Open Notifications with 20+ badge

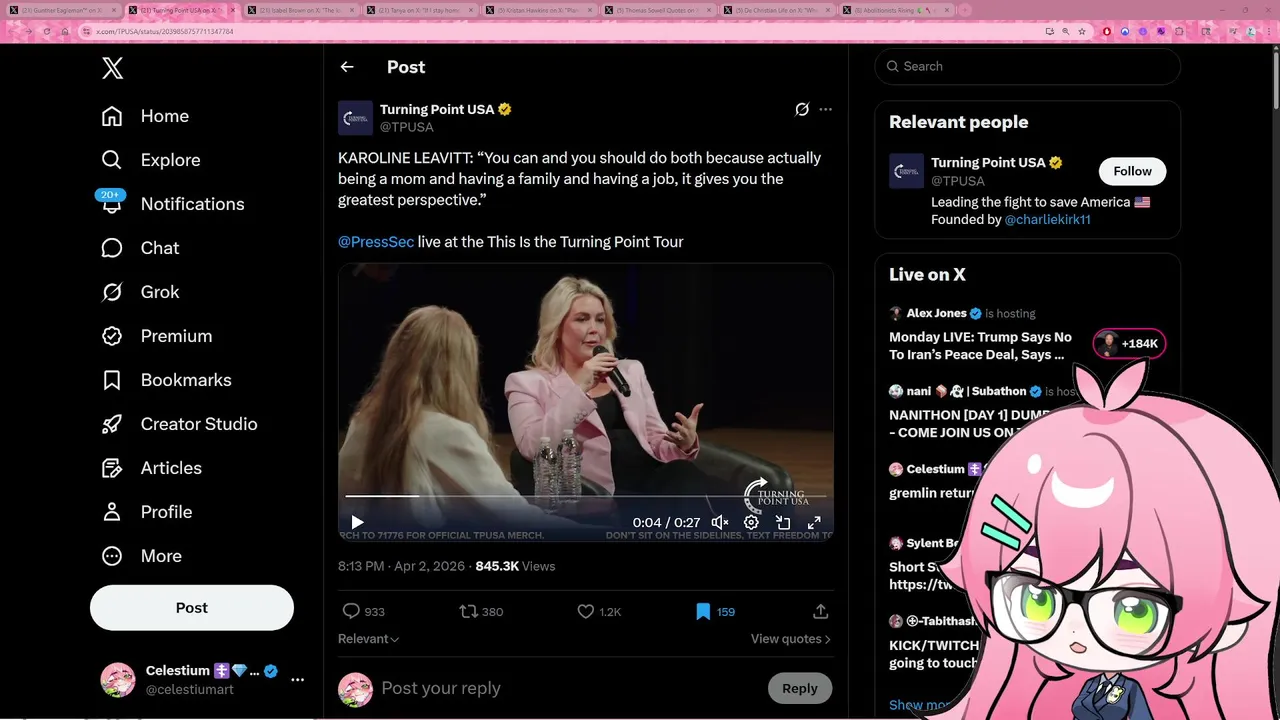[x=172, y=204]
